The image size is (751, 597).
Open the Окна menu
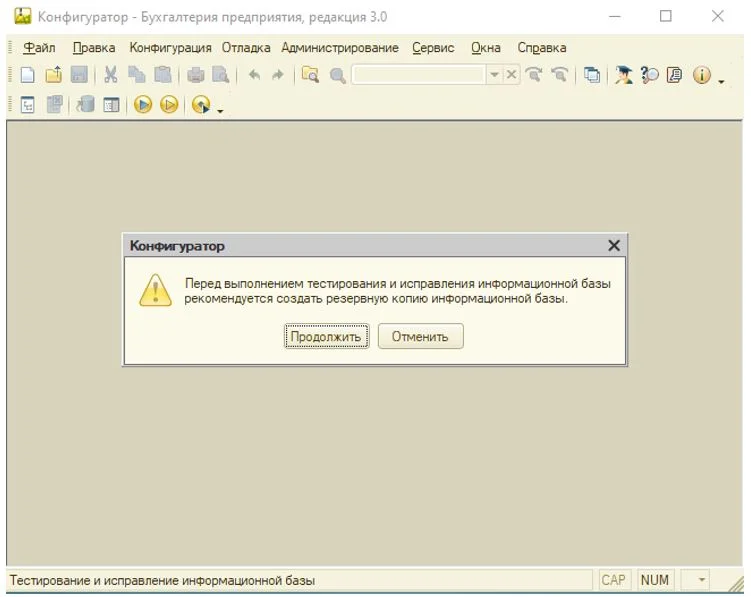(x=486, y=48)
